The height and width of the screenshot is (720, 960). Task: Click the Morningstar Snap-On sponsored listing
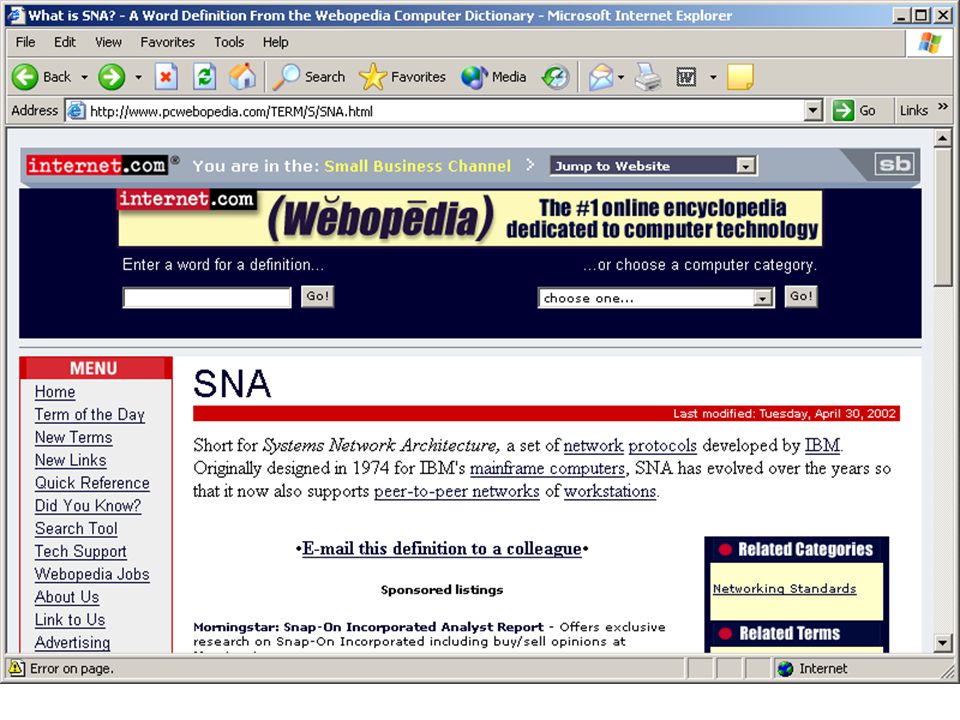pos(368,627)
